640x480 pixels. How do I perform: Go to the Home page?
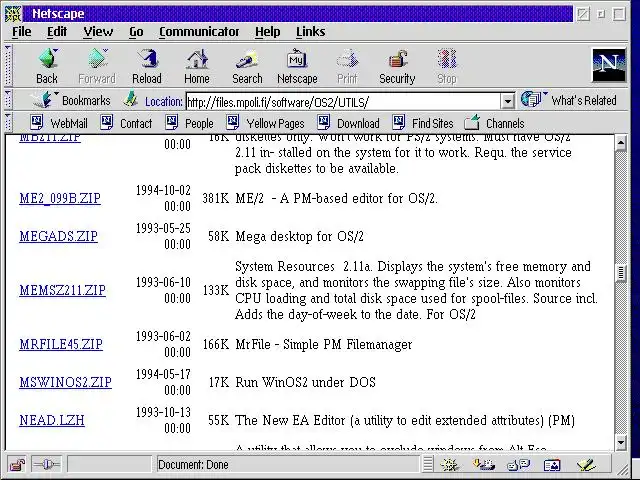[x=197, y=67]
